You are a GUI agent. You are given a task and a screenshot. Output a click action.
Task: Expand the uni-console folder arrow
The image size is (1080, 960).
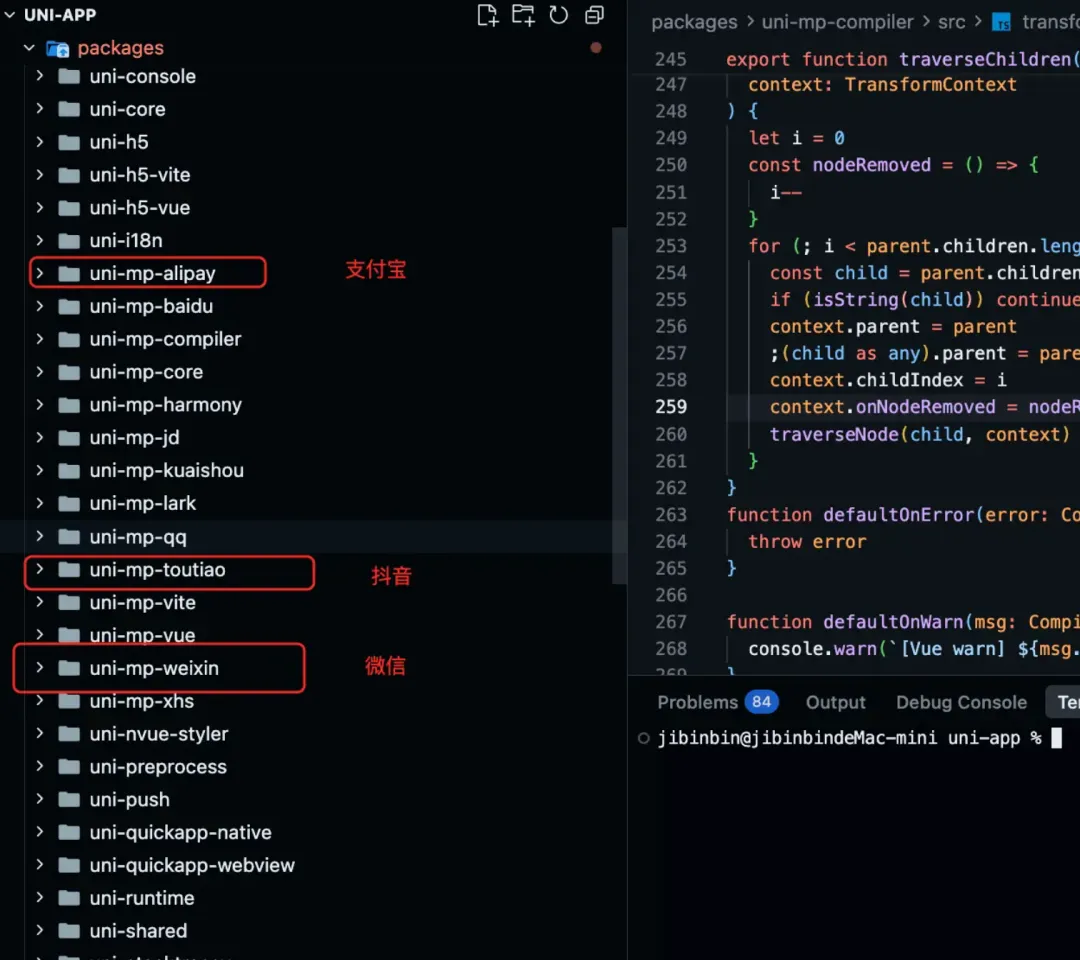tap(40, 76)
